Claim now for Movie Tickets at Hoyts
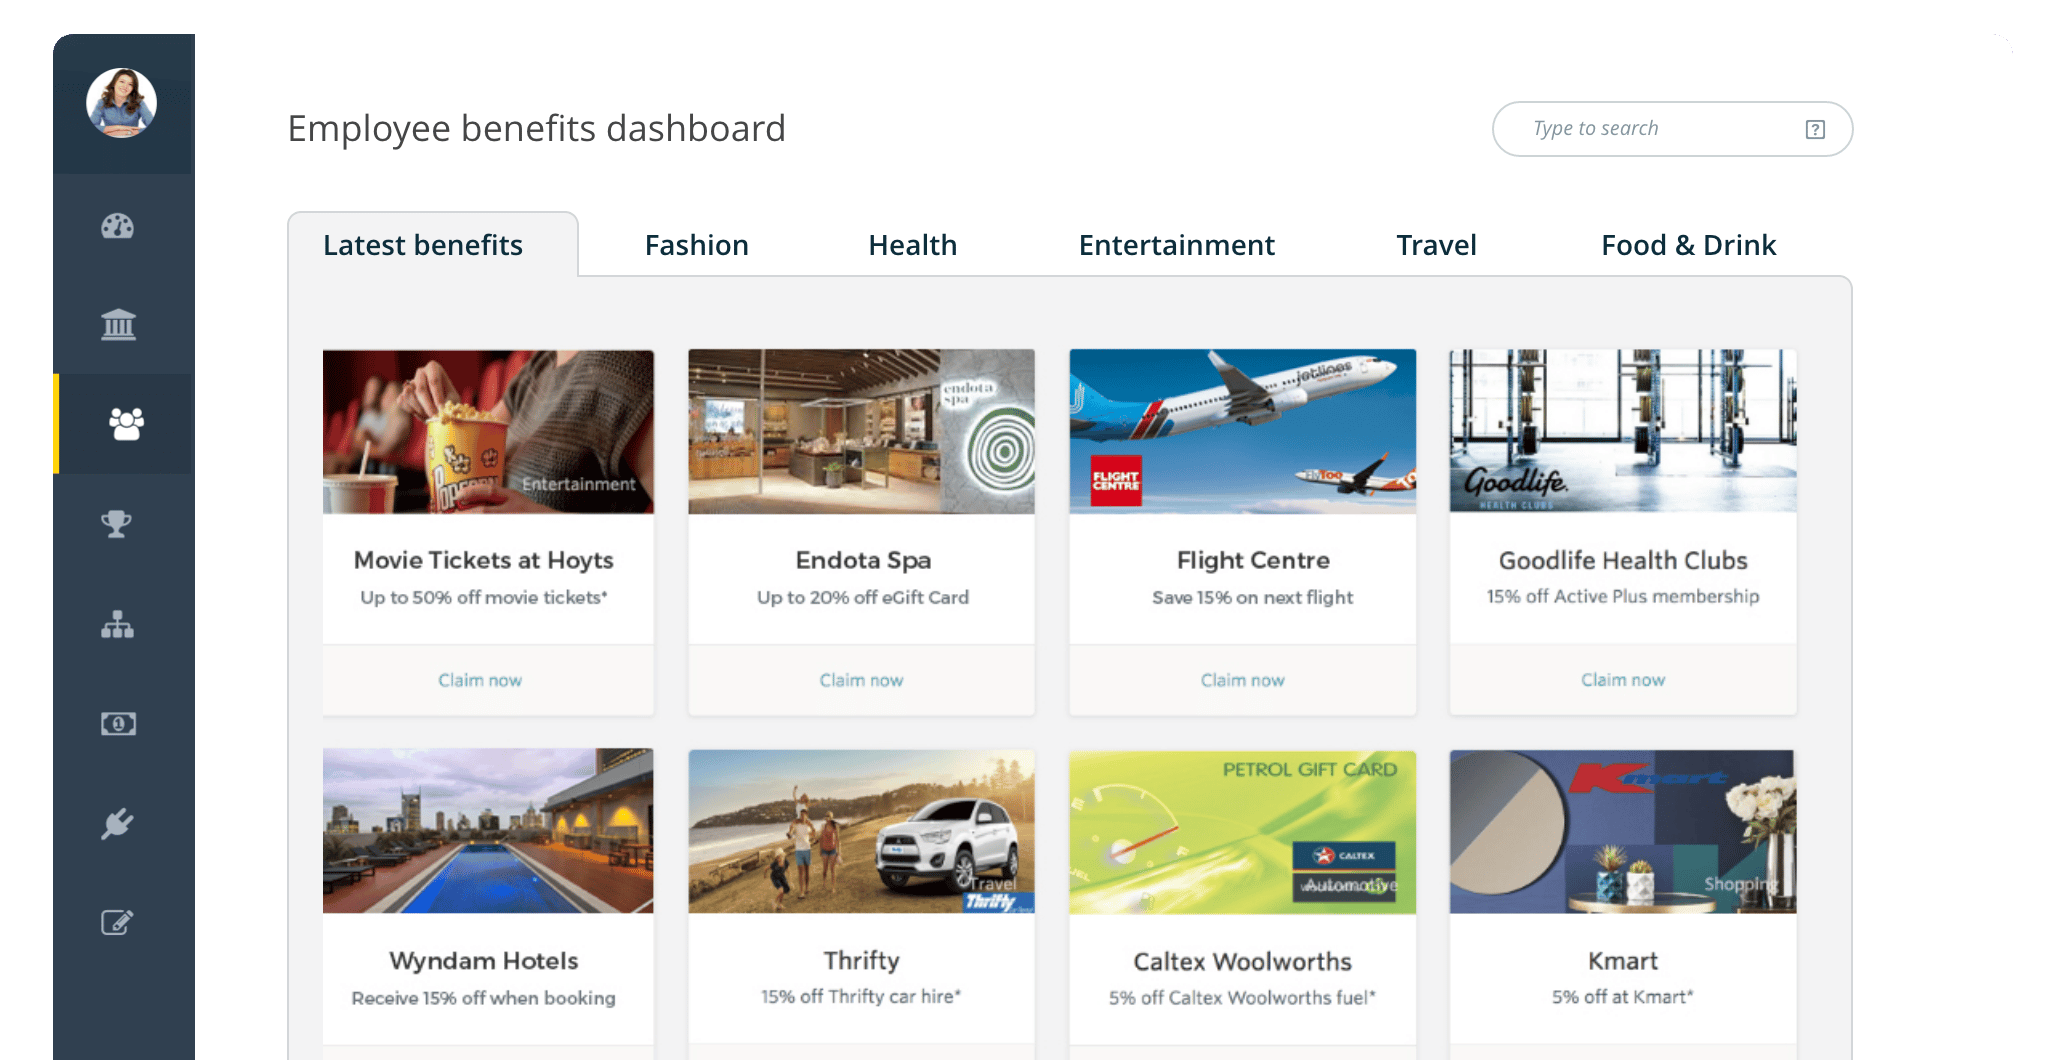 point(480,680)
